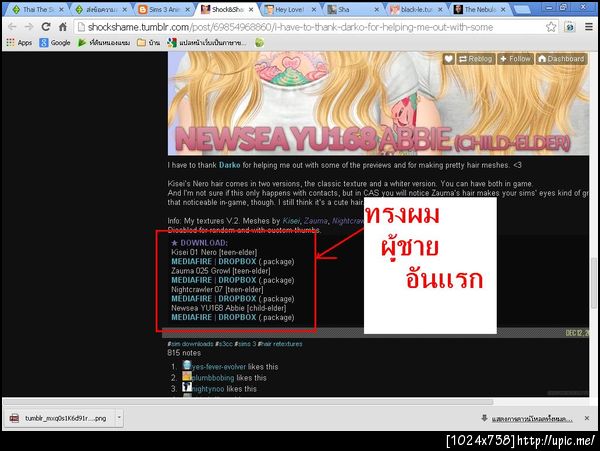Bookmark this page with the star icon
The height and width of the screenshot is (451, 600).
pos(551,27)
